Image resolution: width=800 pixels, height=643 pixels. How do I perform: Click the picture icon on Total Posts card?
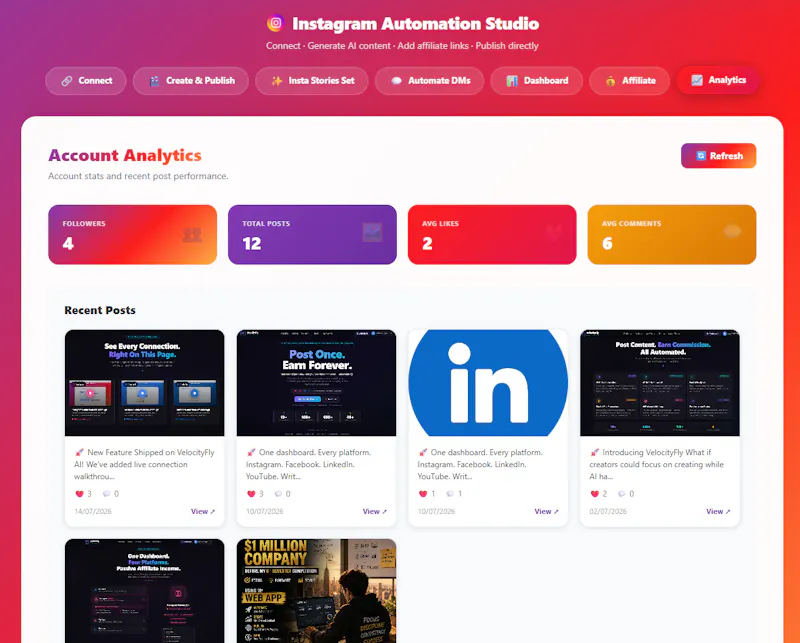point(372,232)
